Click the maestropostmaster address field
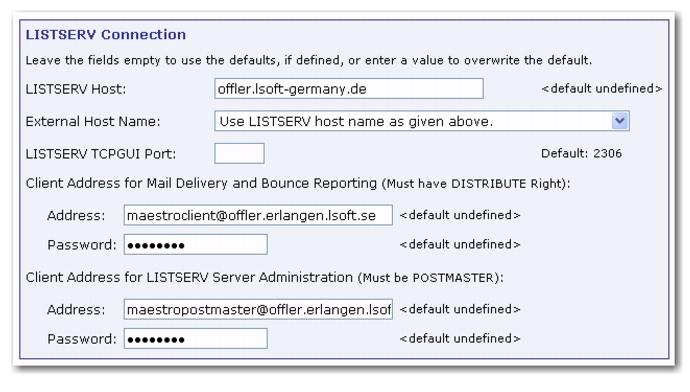Image resolution: width=690 pixels, height=392 pixels. pos(258,309)
